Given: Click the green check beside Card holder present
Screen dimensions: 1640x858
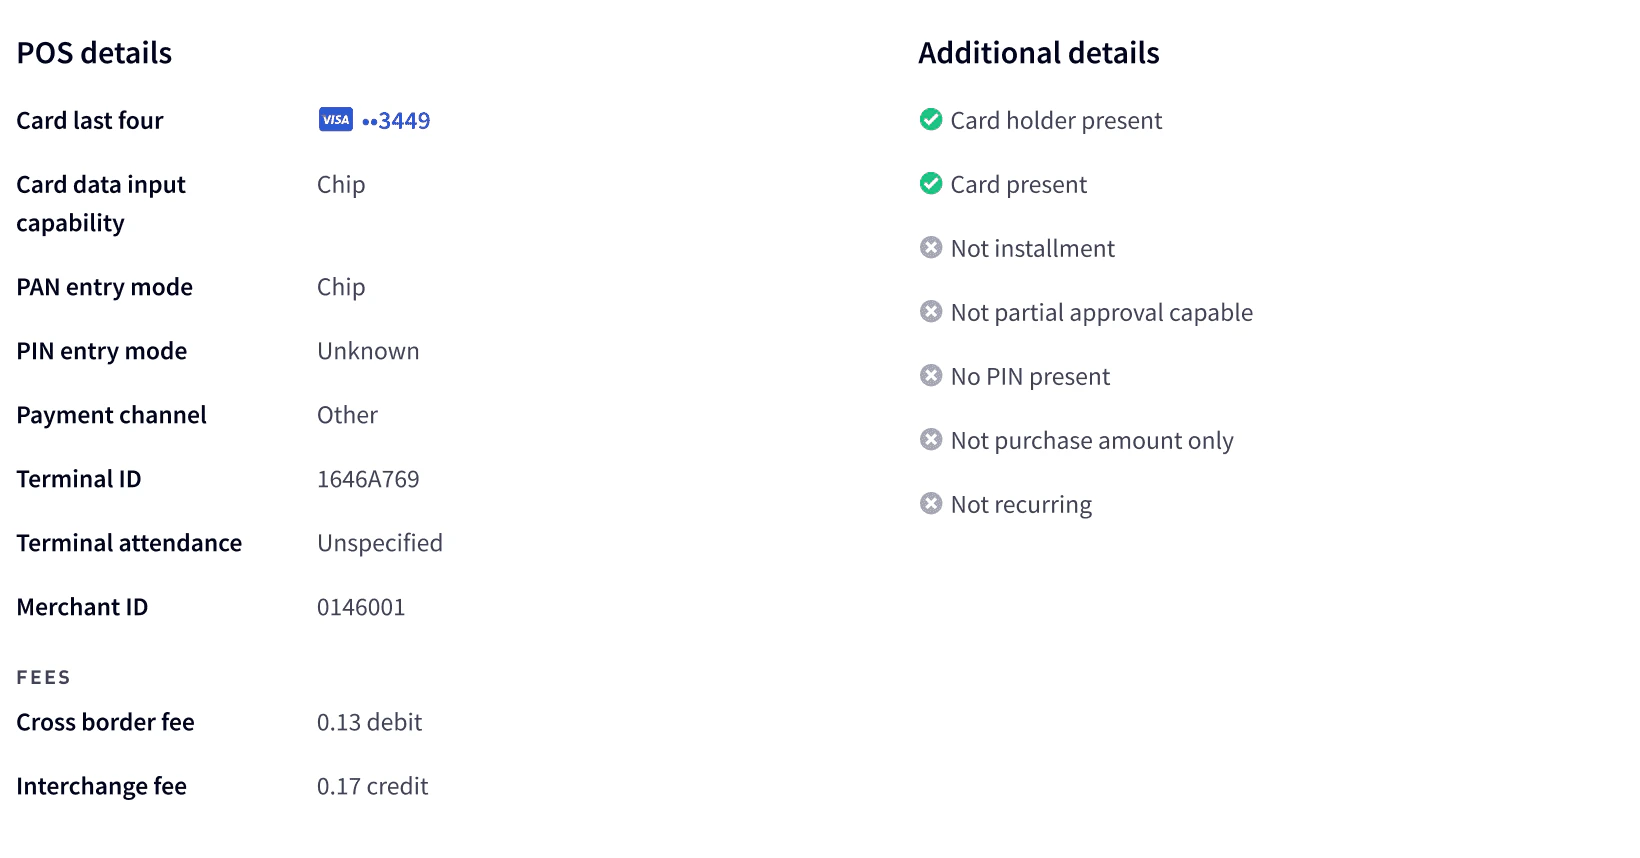Looking at the screenshot, I should [931, 119].
